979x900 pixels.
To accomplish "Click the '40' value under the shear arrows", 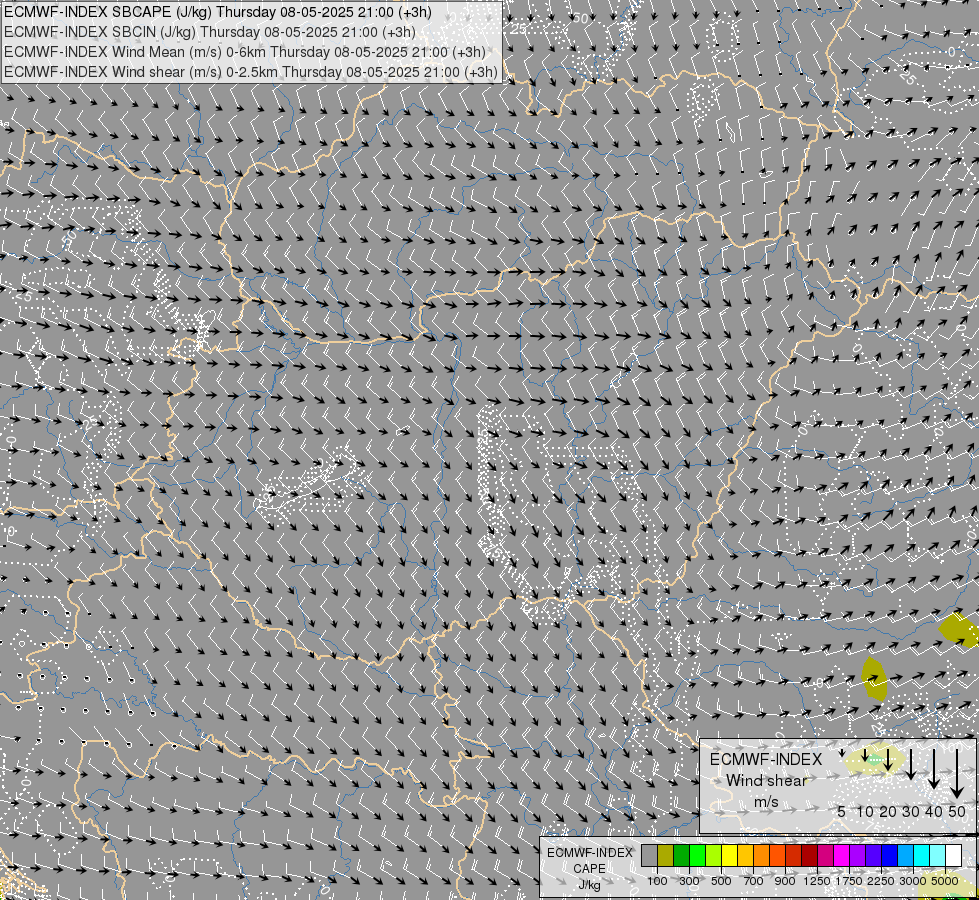I will (x=933, y=811).
